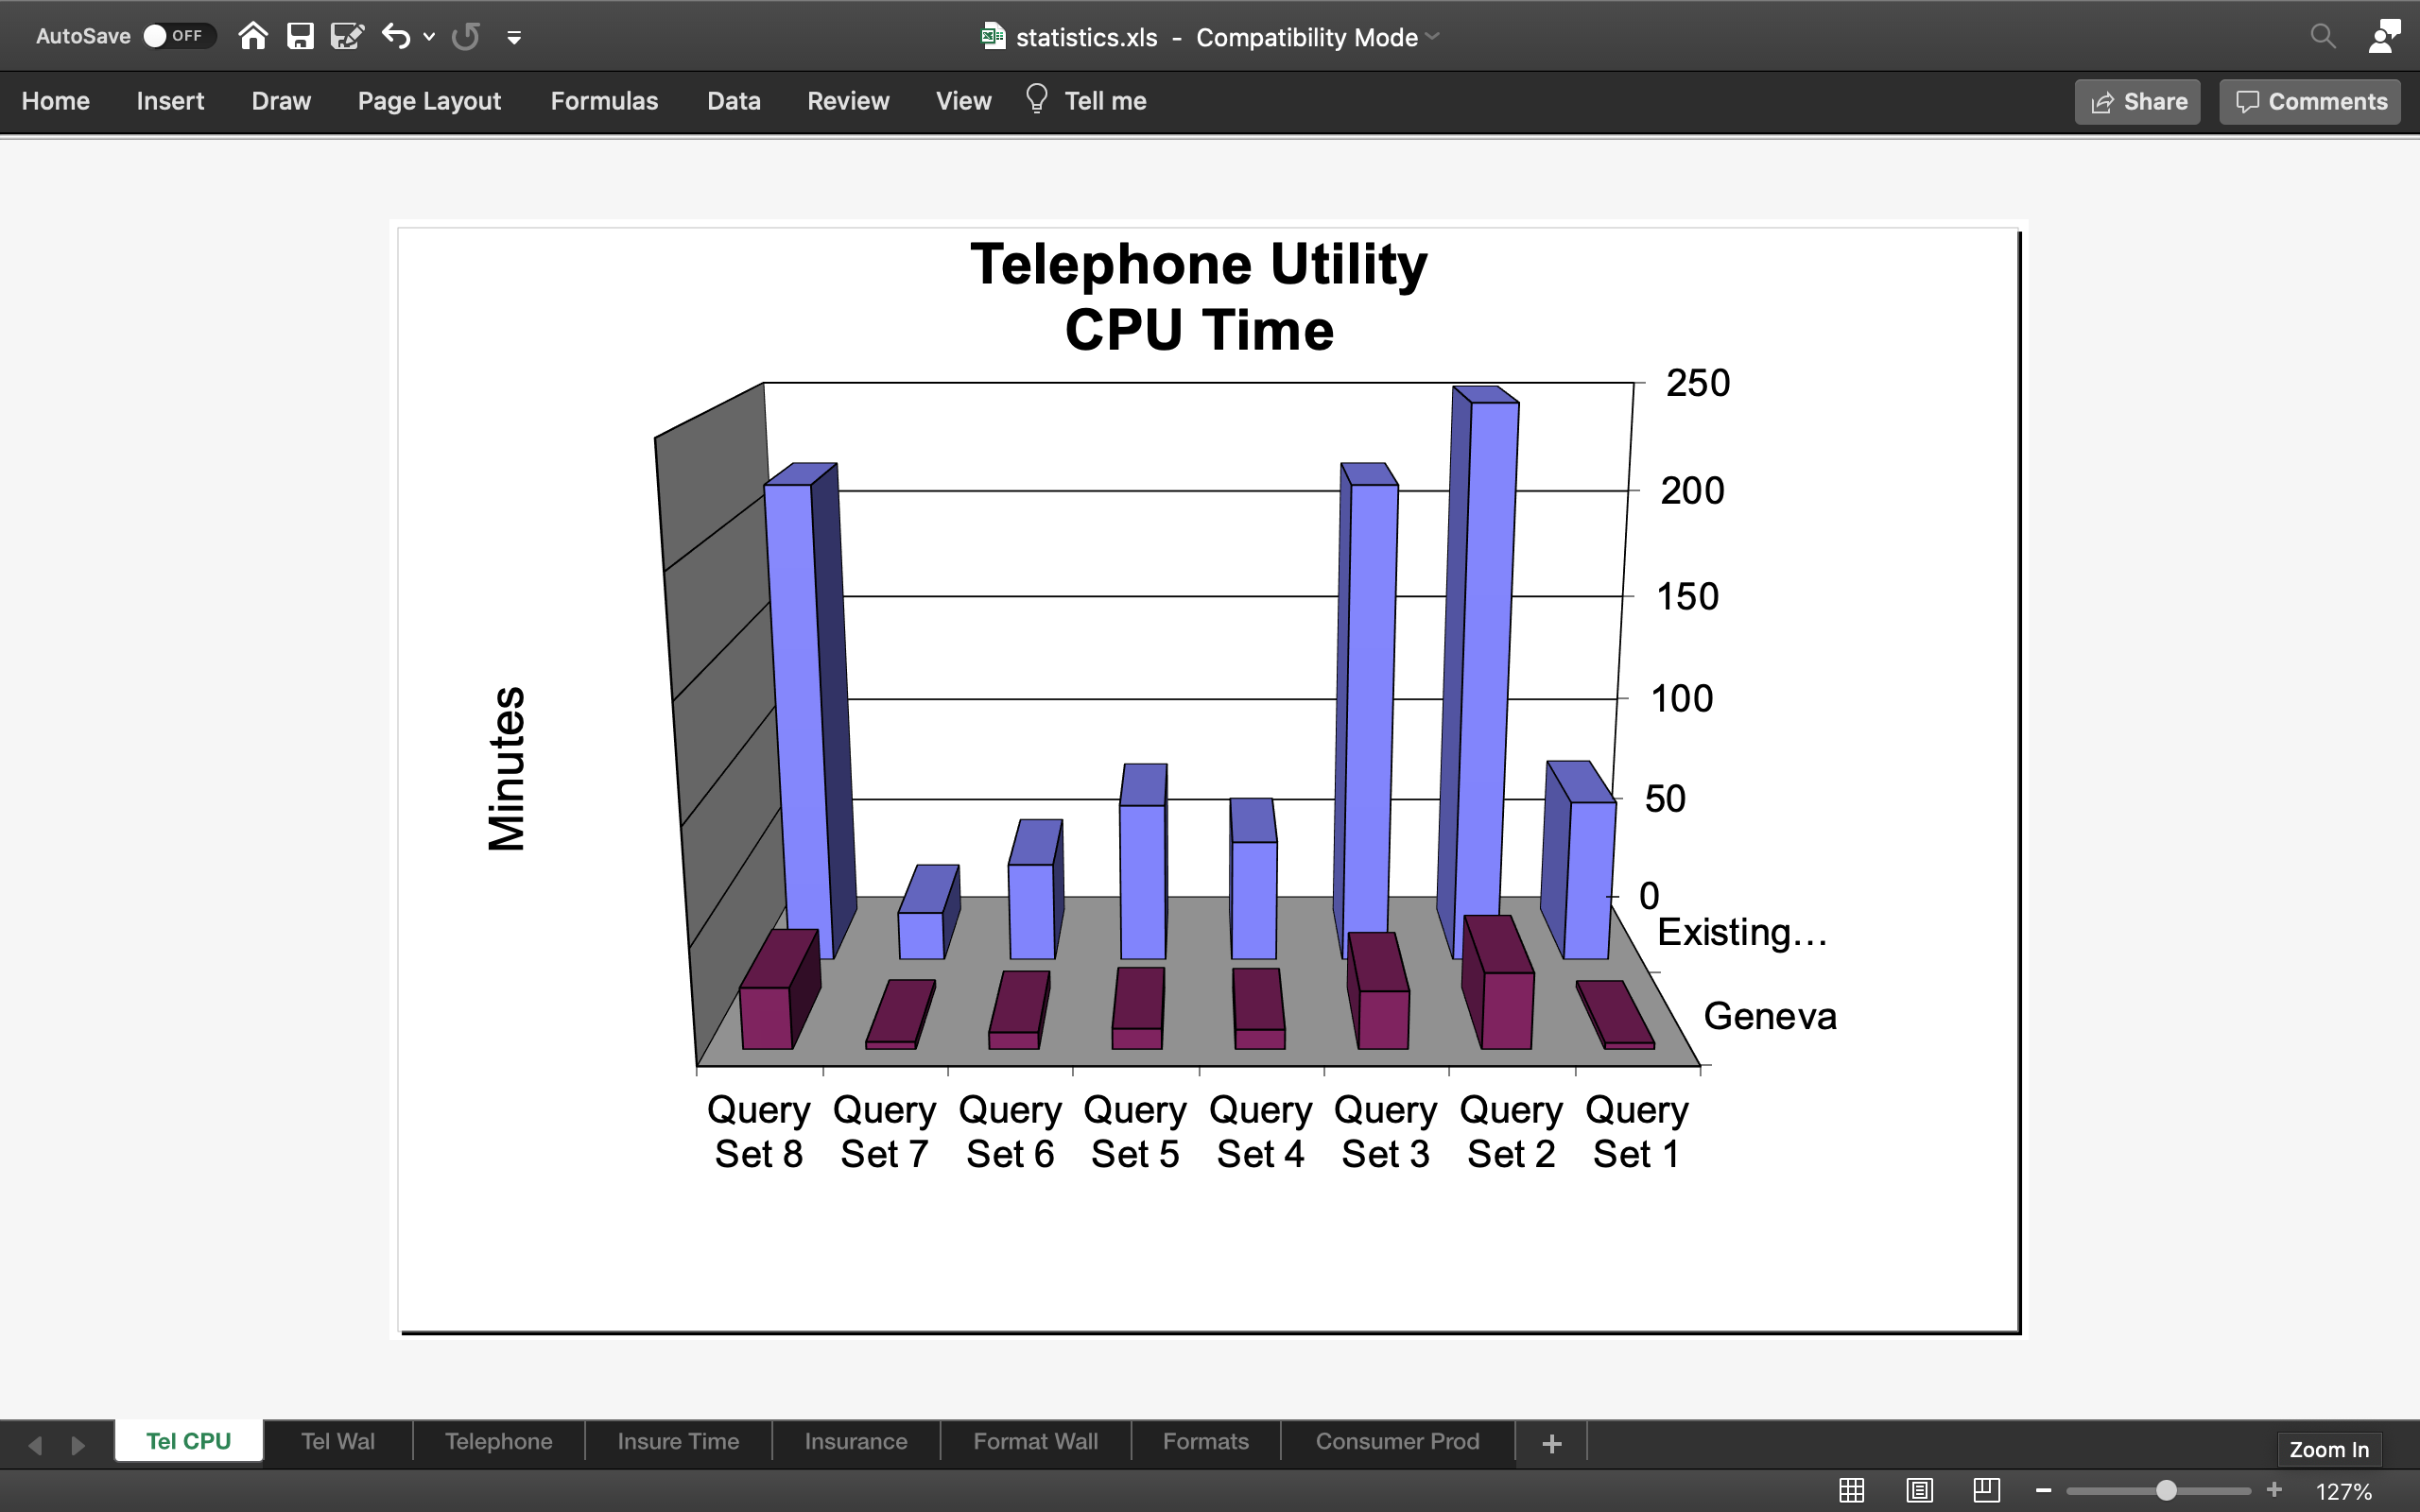Switch to Page Break Preview icon
Screen dimensions: 2420x1512
(x=1986, y=1490)
